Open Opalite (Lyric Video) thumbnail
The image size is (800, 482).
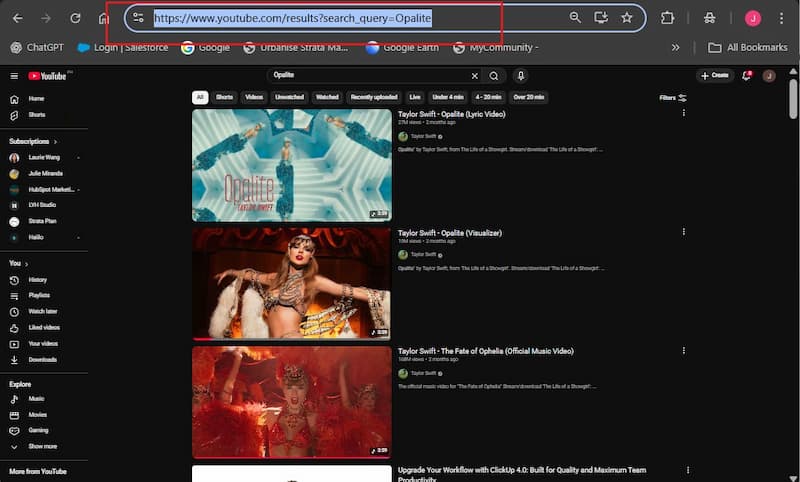coord(292,165)
